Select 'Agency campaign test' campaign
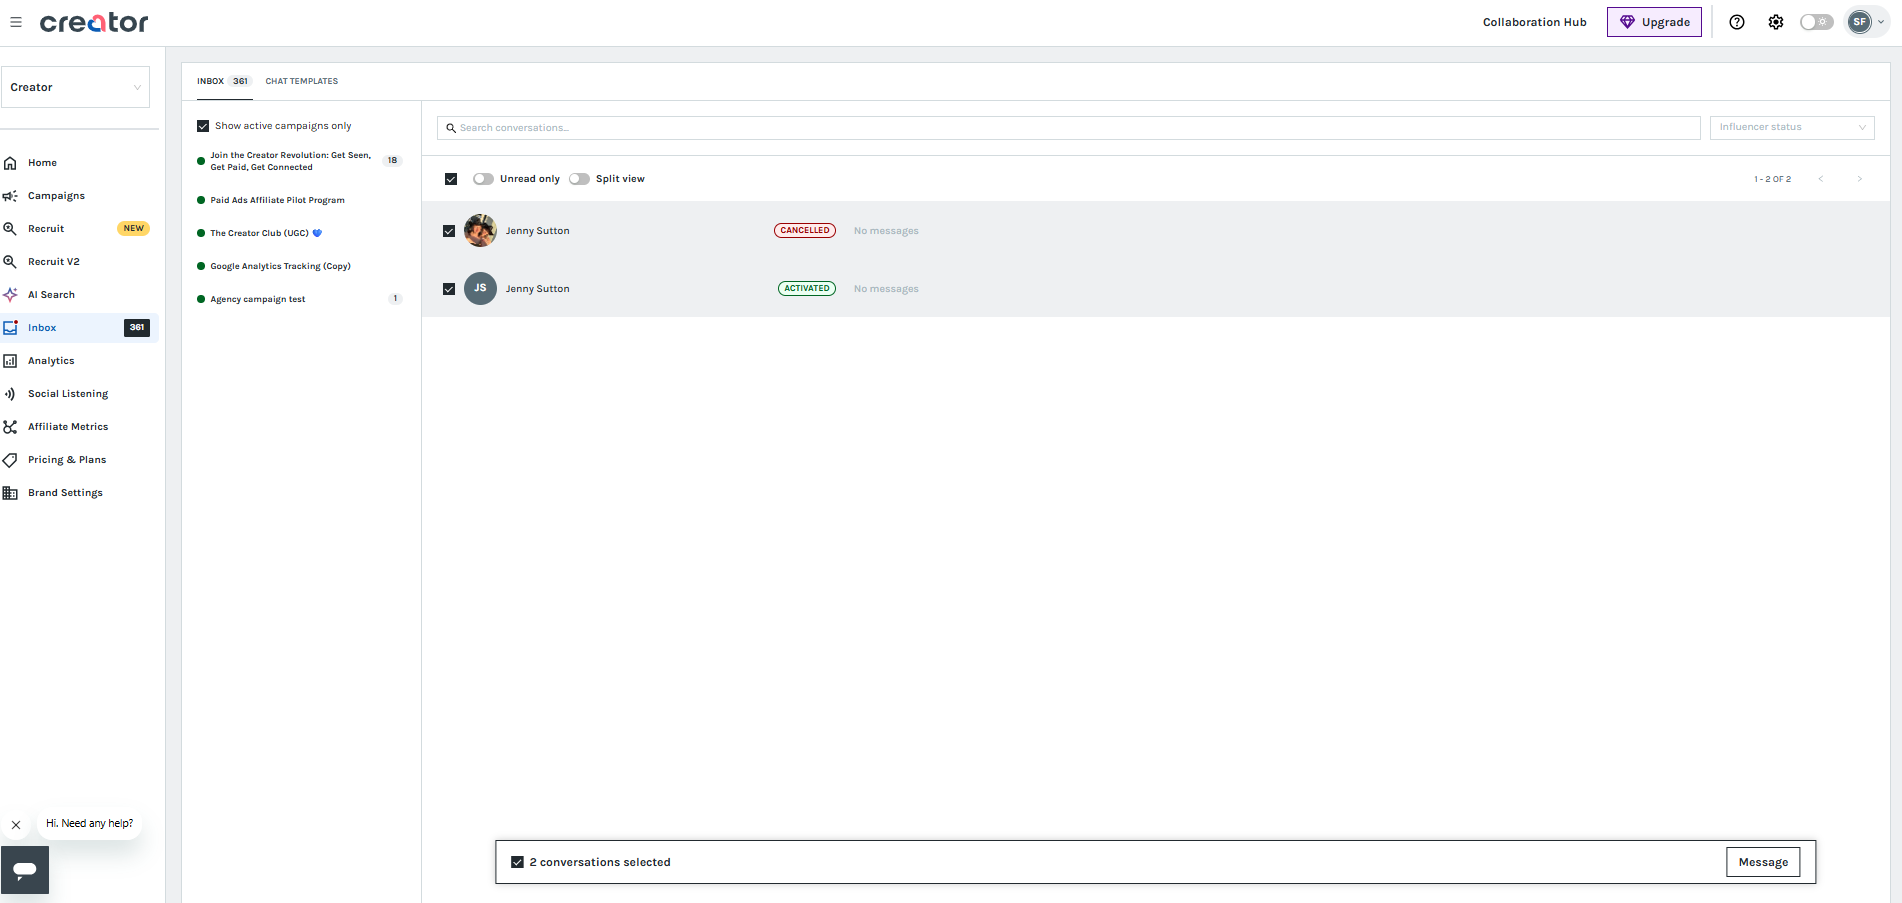1902x903 pixels. 258,299
